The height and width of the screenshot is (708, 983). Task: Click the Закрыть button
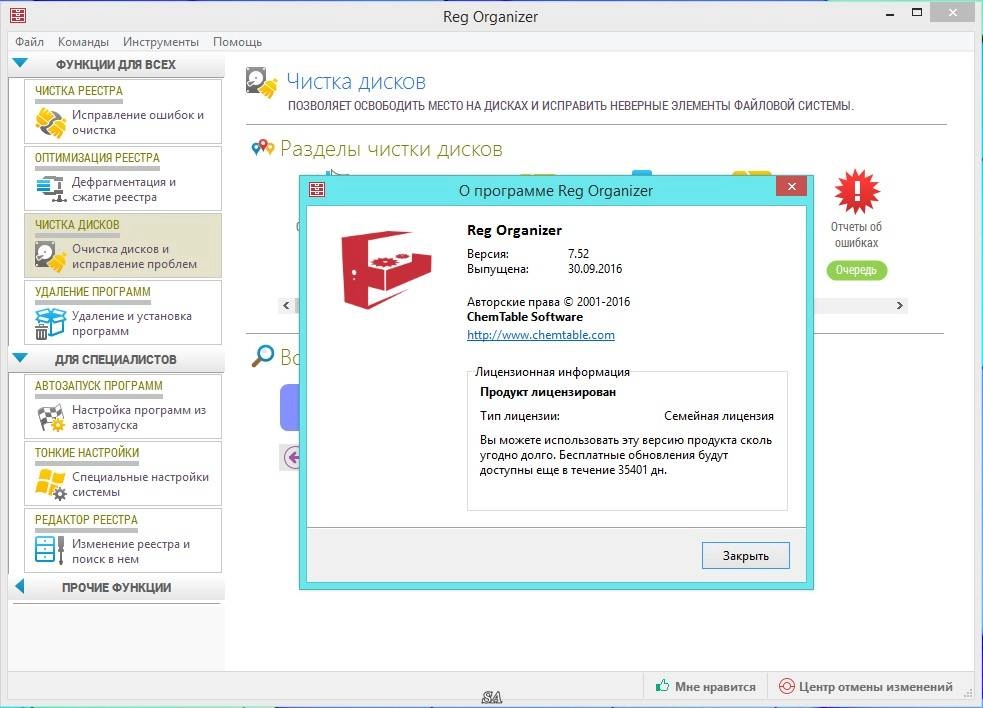745,556
